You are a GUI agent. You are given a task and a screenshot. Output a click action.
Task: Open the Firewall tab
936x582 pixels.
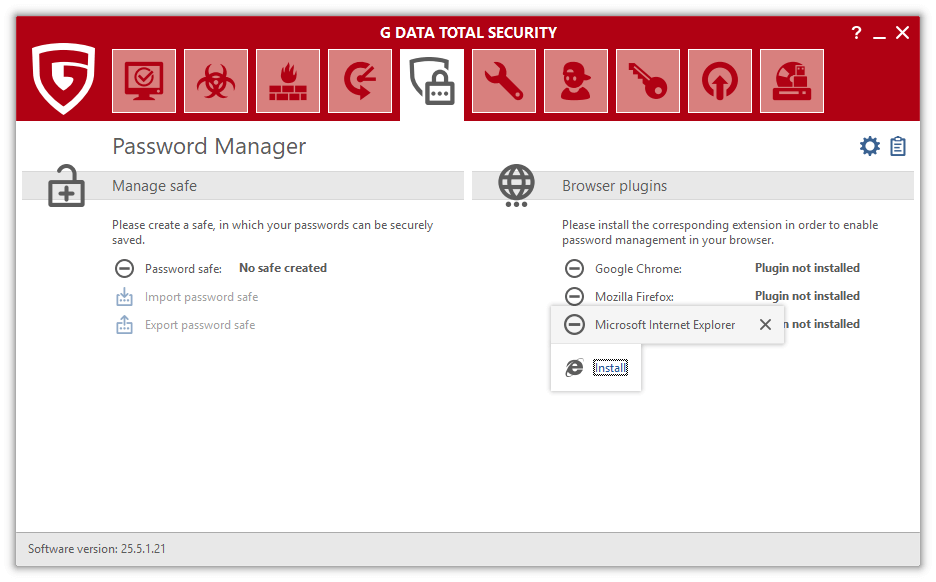click(288, 81)
